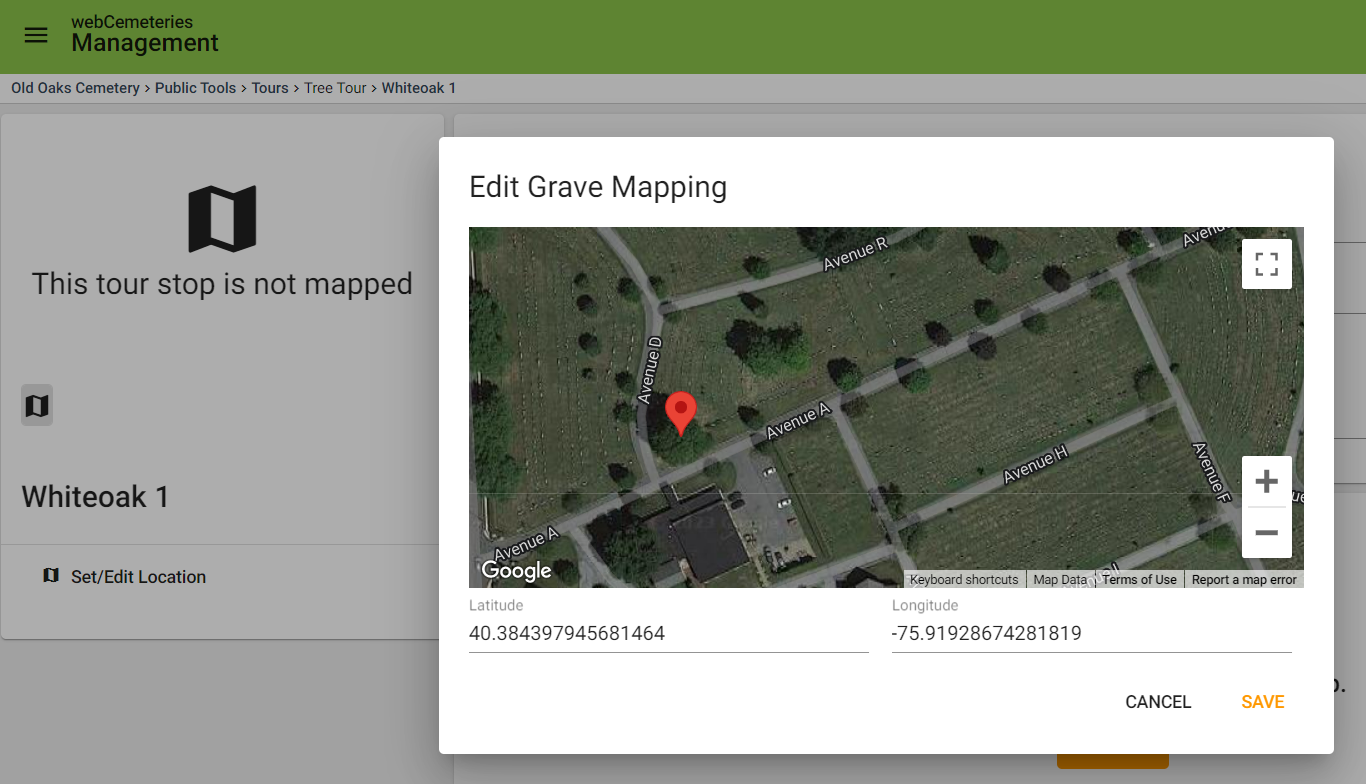1366x784 pixels.
Task: Click the map icon beside Set/Edit Location
Action: [x=51, y=576]
